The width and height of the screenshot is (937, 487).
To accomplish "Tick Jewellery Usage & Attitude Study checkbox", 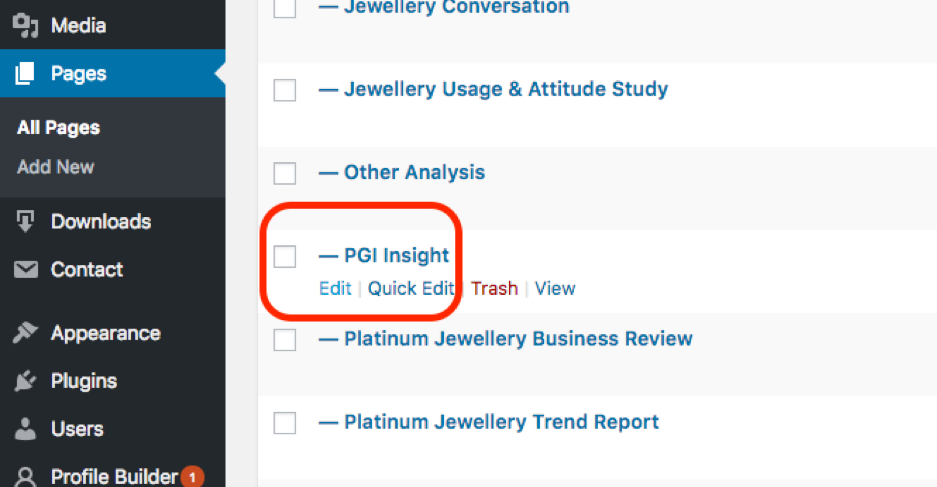I will point(285,90).
